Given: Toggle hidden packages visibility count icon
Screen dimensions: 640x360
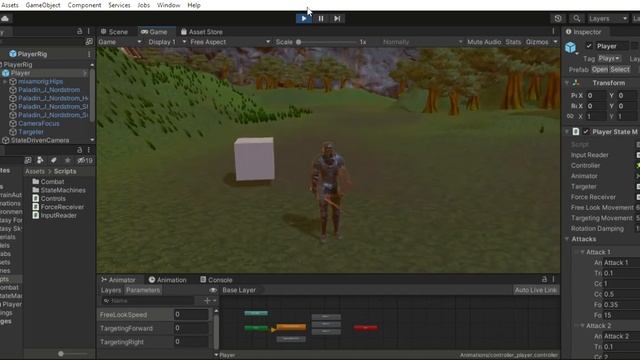Looking at the screenshot, I should [x=85, y=160].
